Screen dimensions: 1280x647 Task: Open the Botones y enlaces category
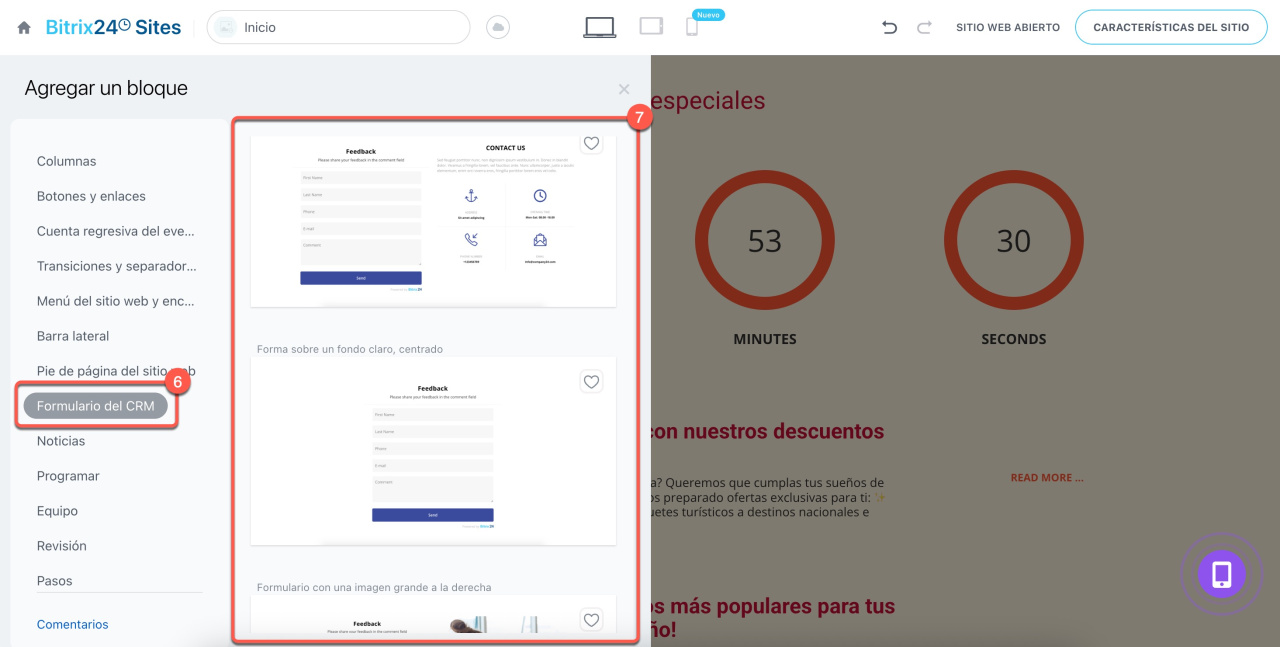[x=91, y=196]
